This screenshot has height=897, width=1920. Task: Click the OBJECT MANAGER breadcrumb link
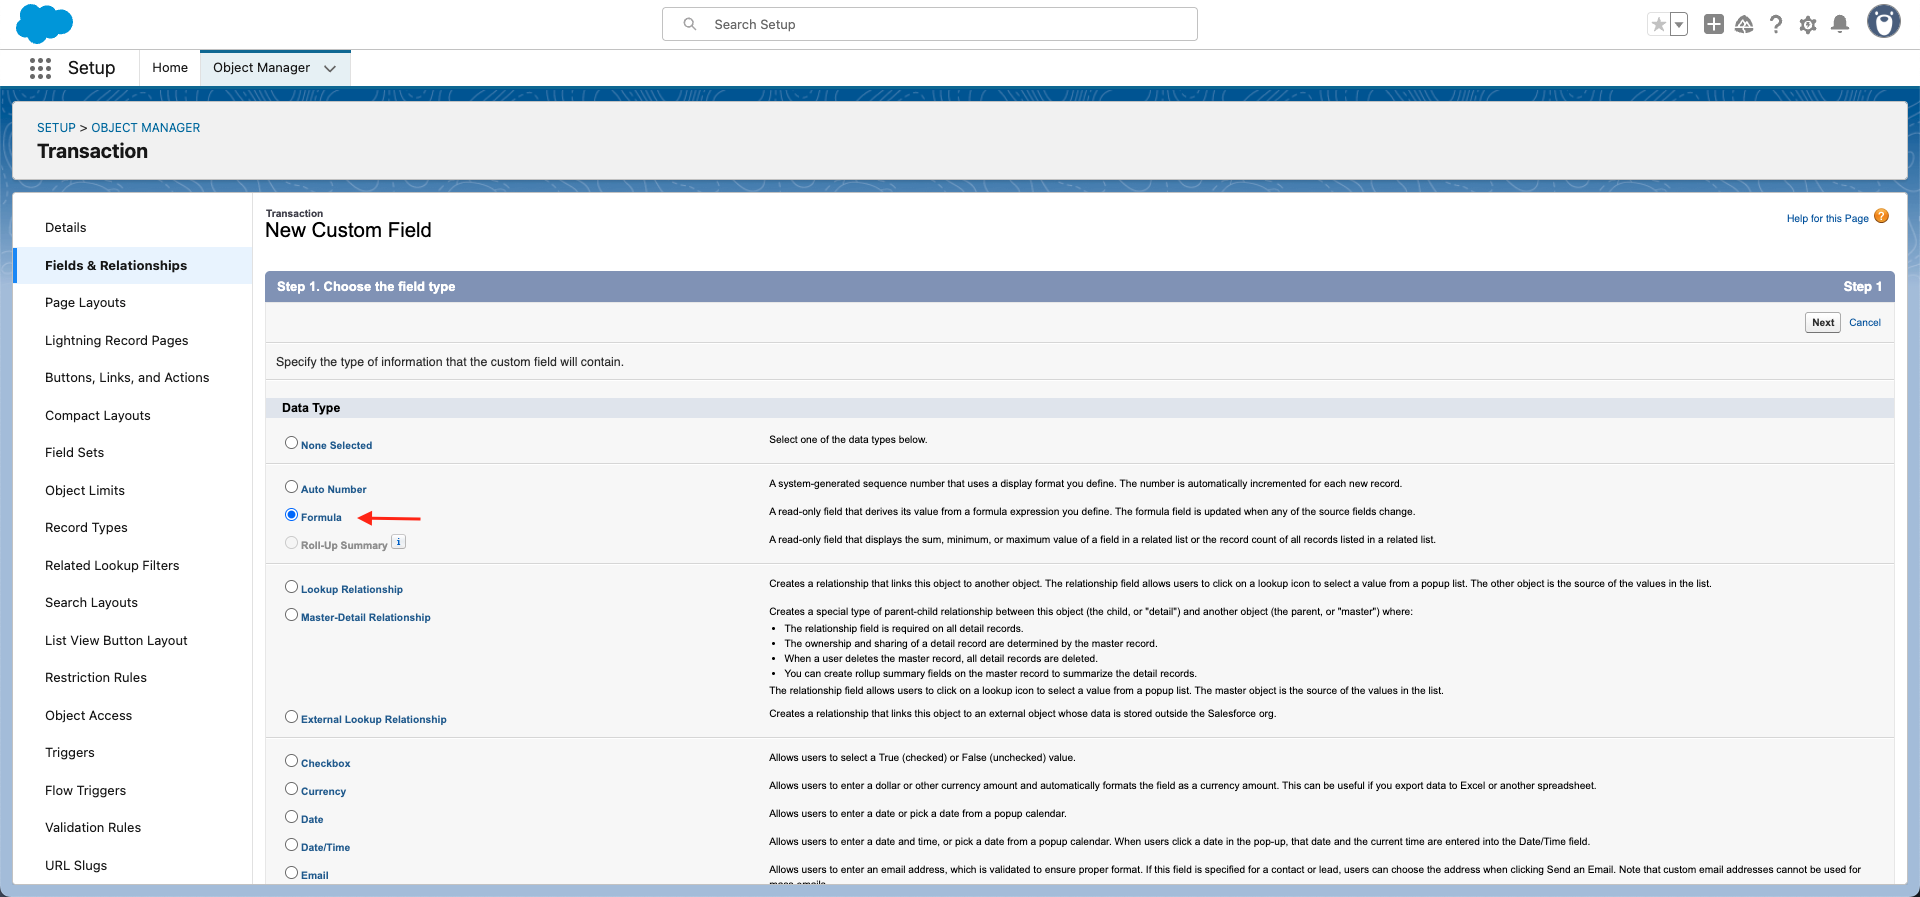point(146,128)
